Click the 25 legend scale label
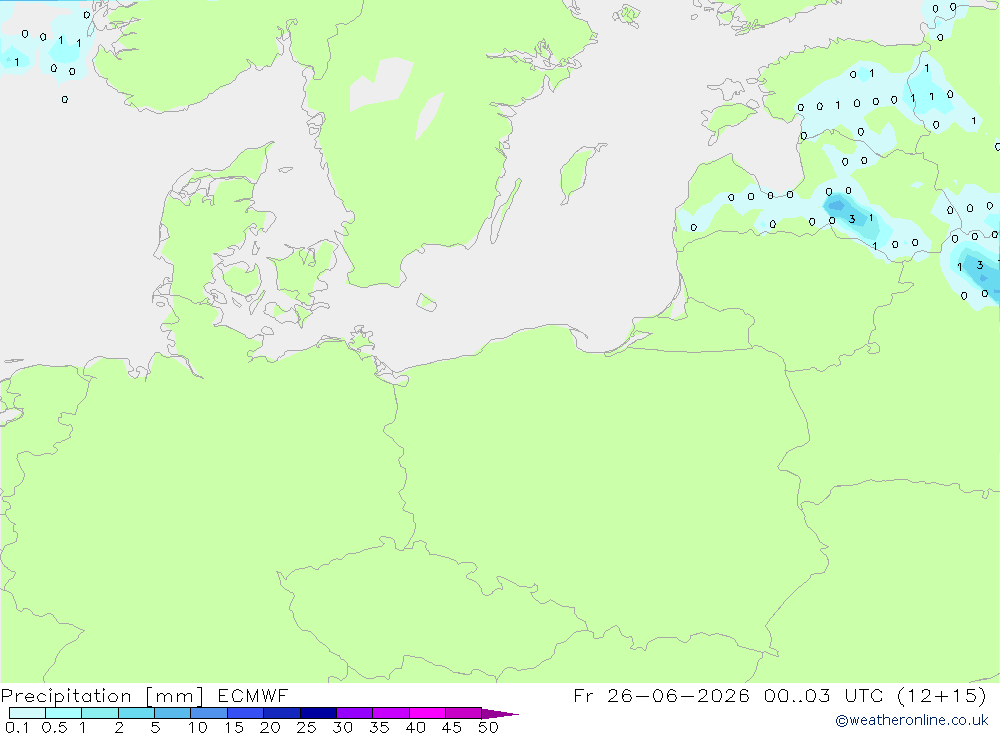The height and width of the screenshot is (733, 1000). [306, 727]
